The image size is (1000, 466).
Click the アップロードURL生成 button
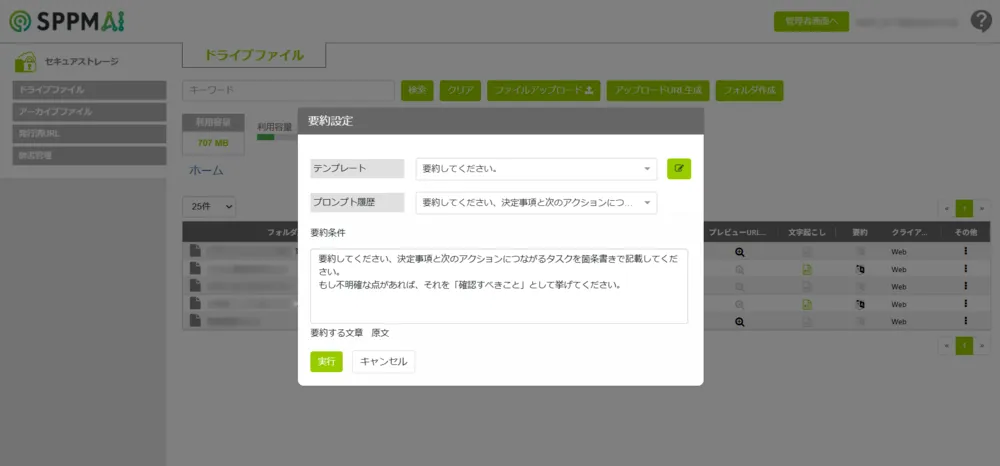pos(658,91)
